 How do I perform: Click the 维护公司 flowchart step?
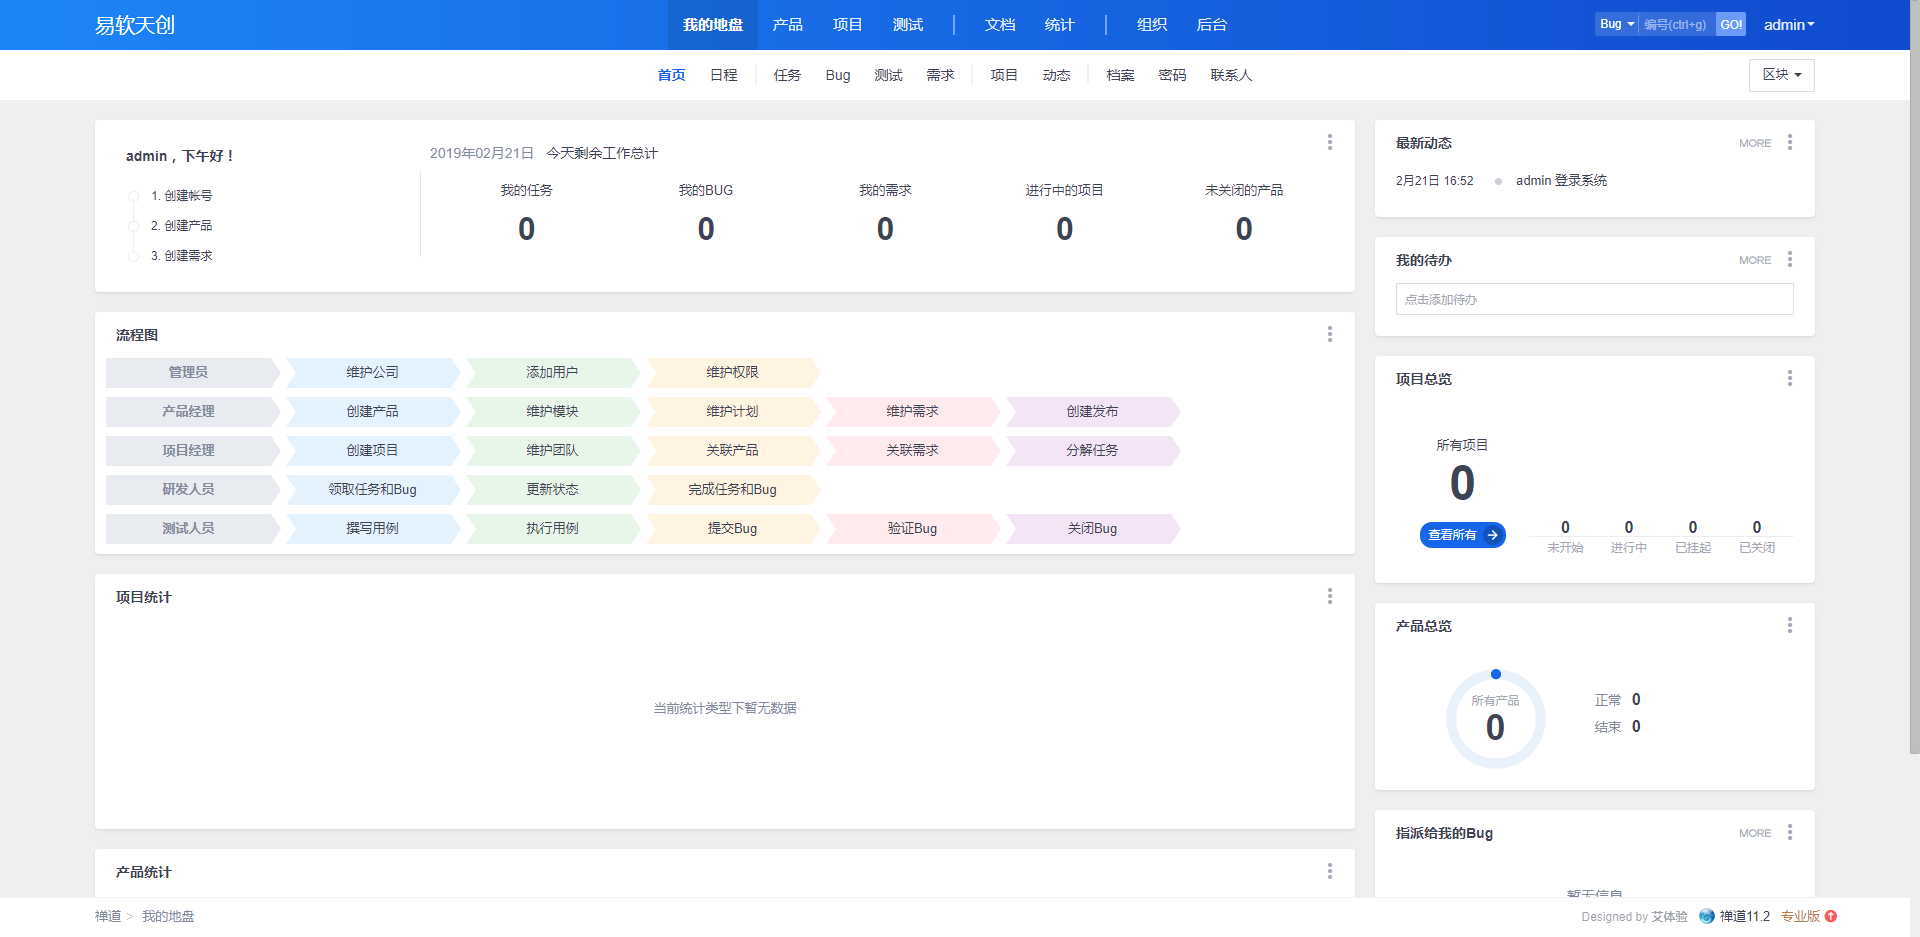[x=372, y=372]
